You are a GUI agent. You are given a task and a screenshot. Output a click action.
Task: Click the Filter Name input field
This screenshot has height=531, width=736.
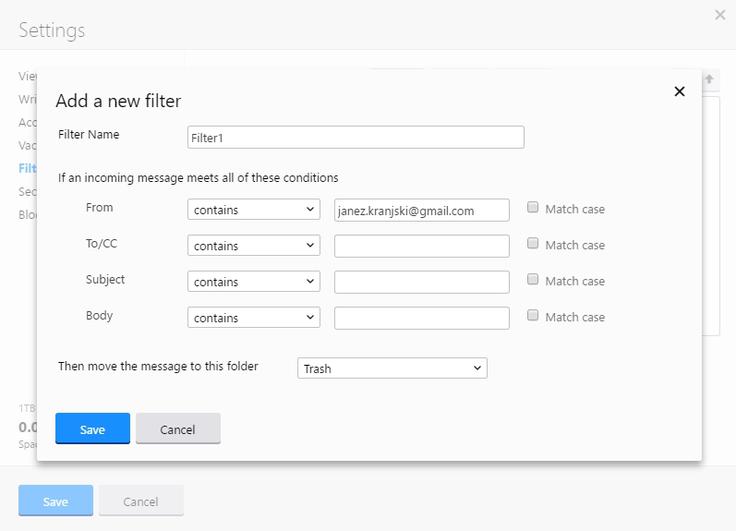coord(356,137)
